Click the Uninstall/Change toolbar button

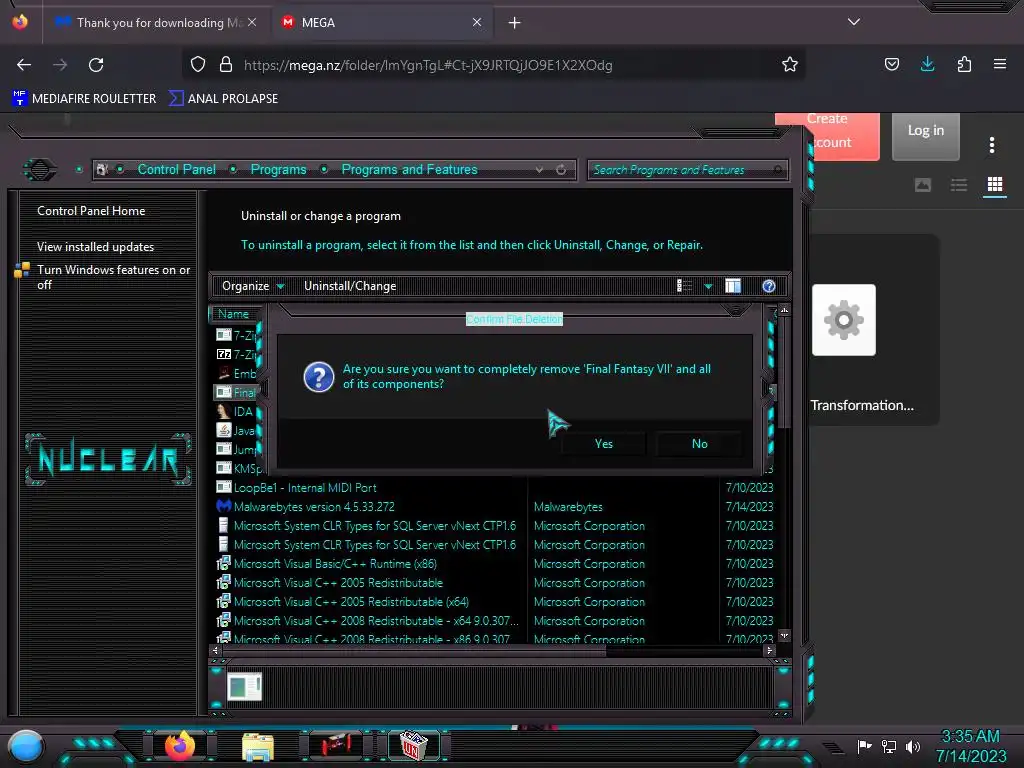[x=350, y=286]
